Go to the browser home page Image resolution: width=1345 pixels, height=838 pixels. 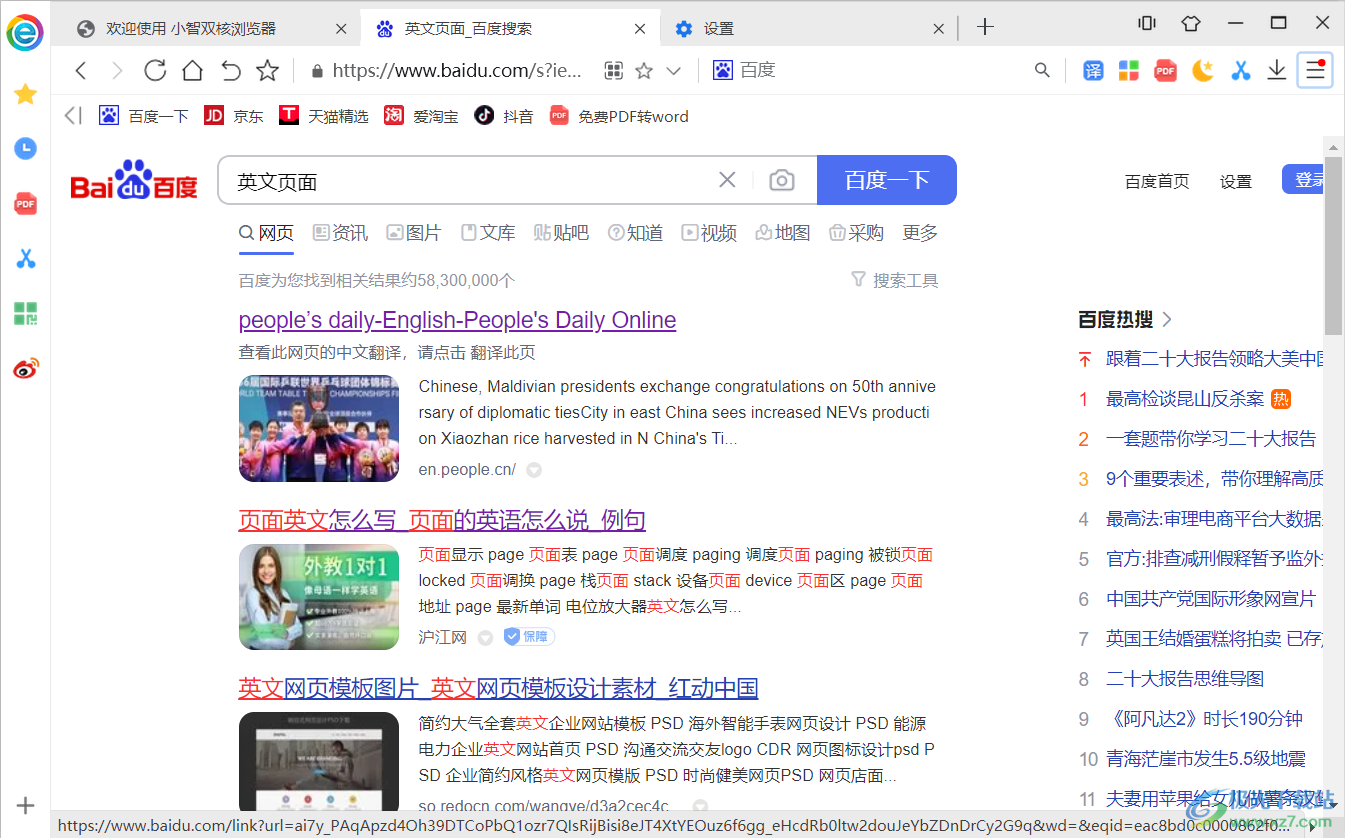(x=192, y=70)
